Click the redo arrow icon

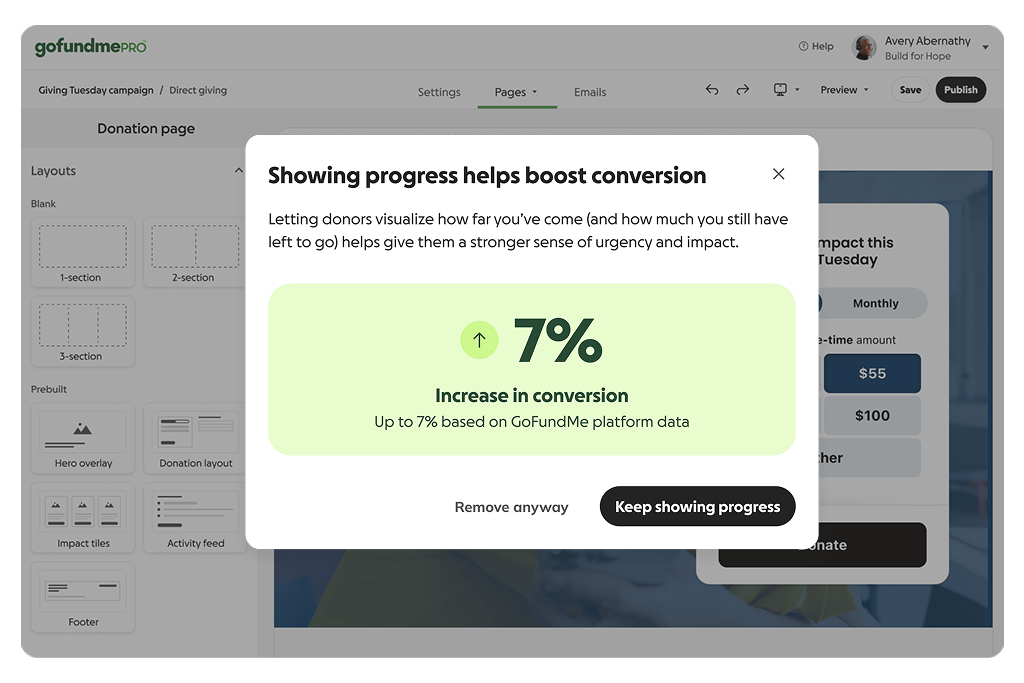click(743, 89)
